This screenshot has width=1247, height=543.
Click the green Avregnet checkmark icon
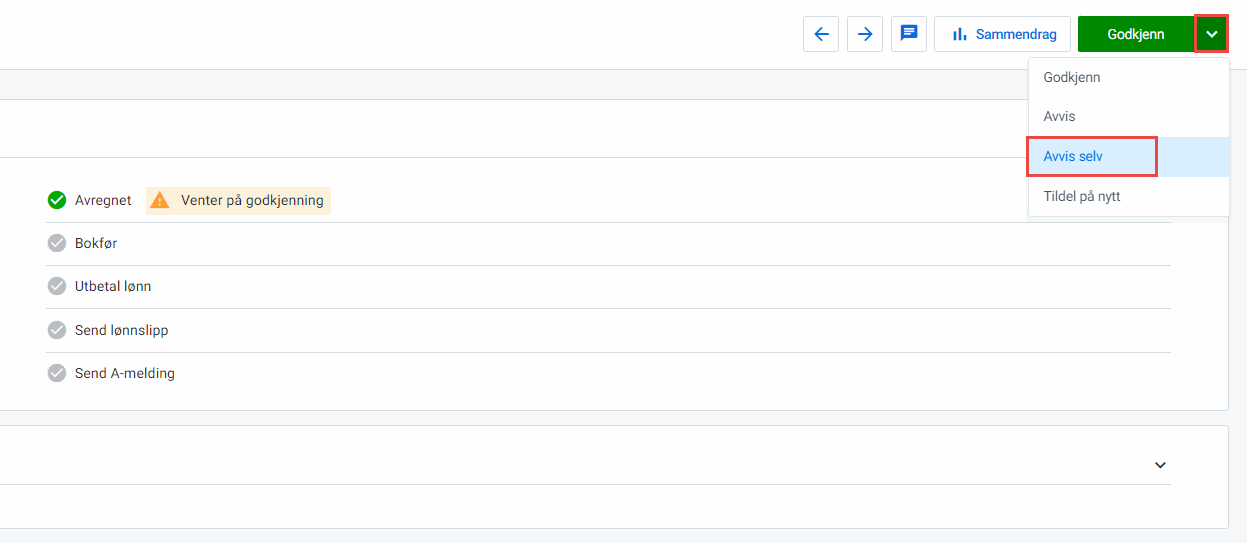[57, 200]
